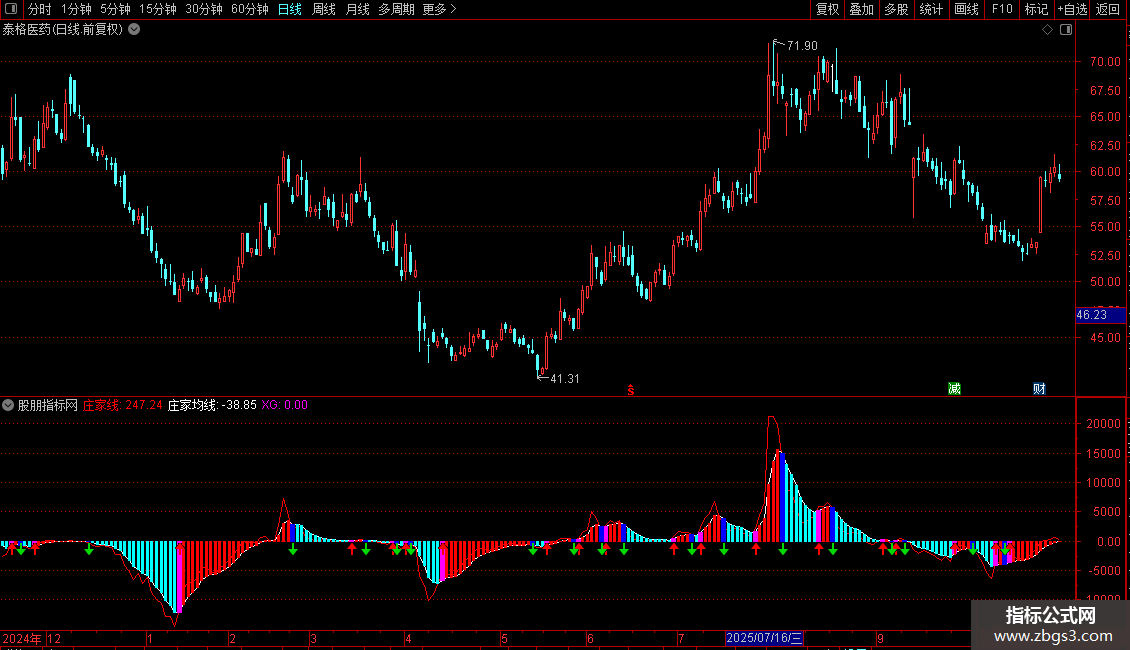
Task: Click month 6 on the time axis
Action: (590, 638)
